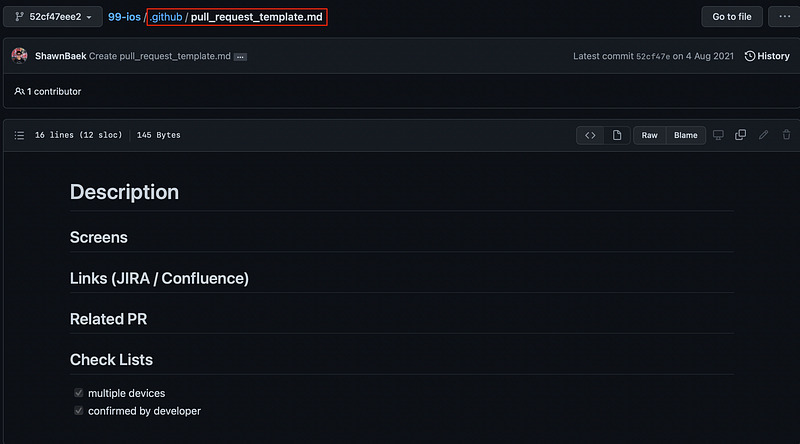This screenshot has height=444, width=800.
Task: Delete this file with trash icon
Action: point(786,135)
